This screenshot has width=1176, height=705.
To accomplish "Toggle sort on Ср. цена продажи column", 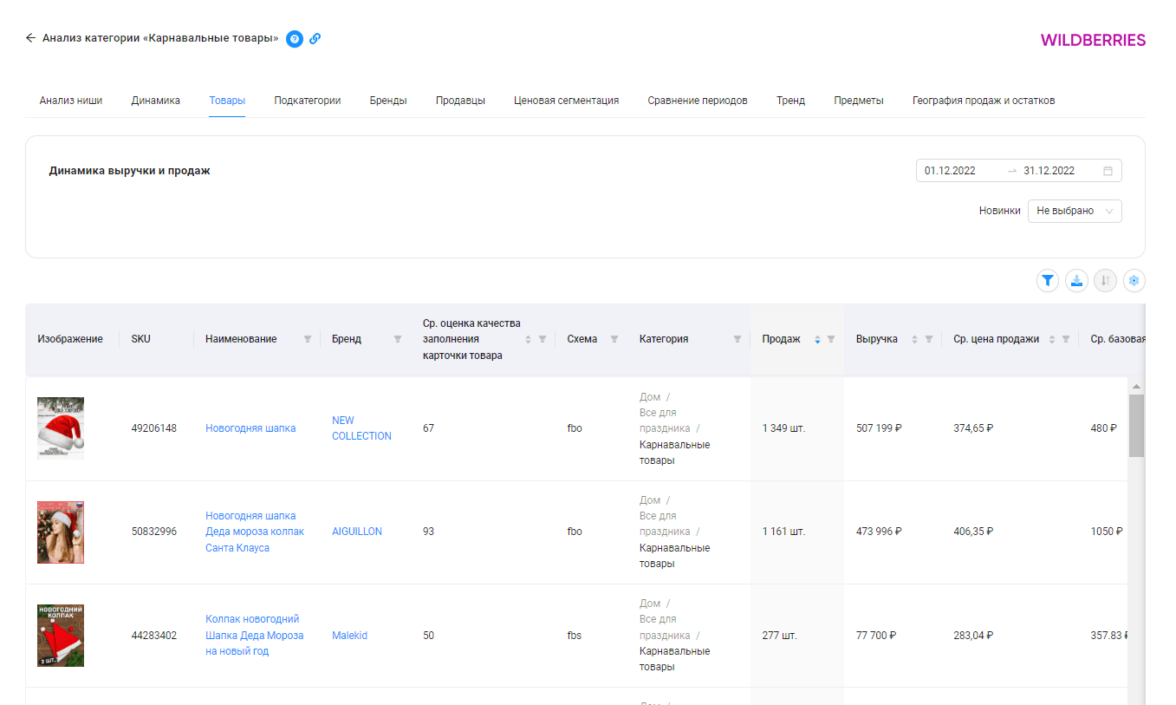I will pos(1052,339).
